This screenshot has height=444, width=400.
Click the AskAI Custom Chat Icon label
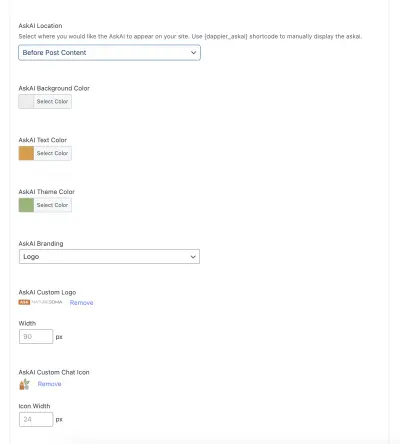coord(54,372)
